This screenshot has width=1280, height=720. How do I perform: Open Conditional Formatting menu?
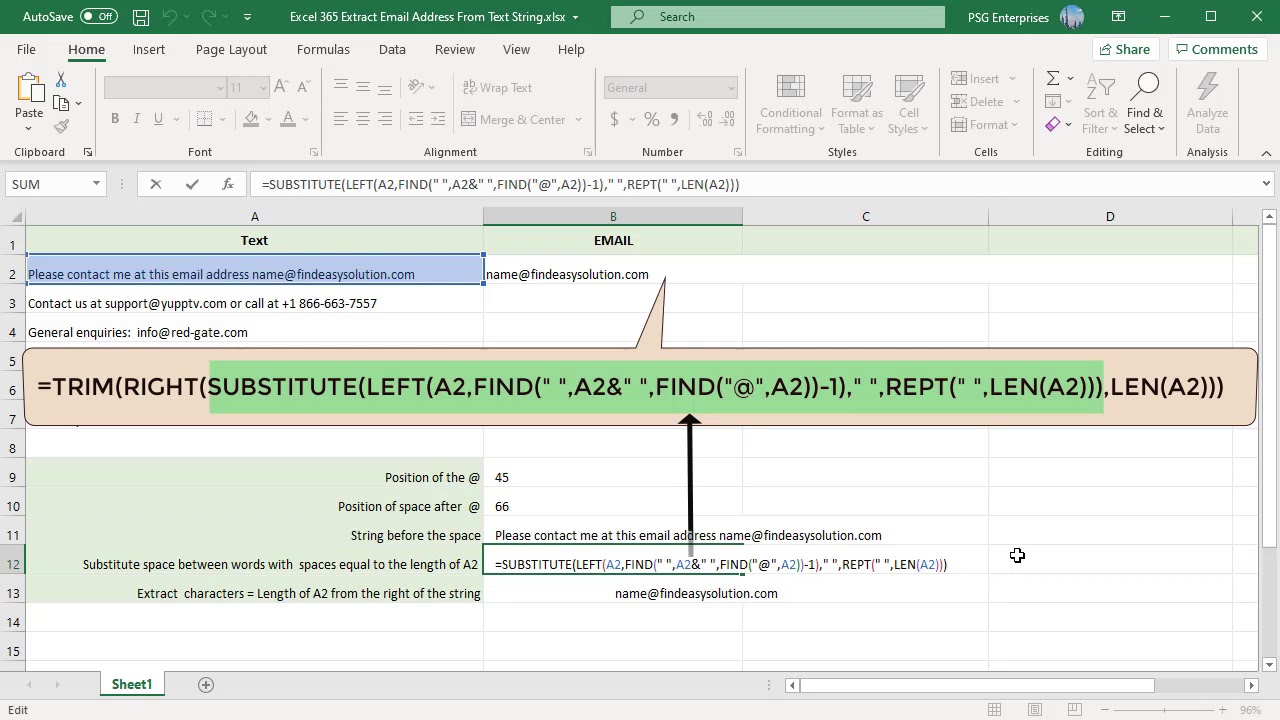point(790,104)
